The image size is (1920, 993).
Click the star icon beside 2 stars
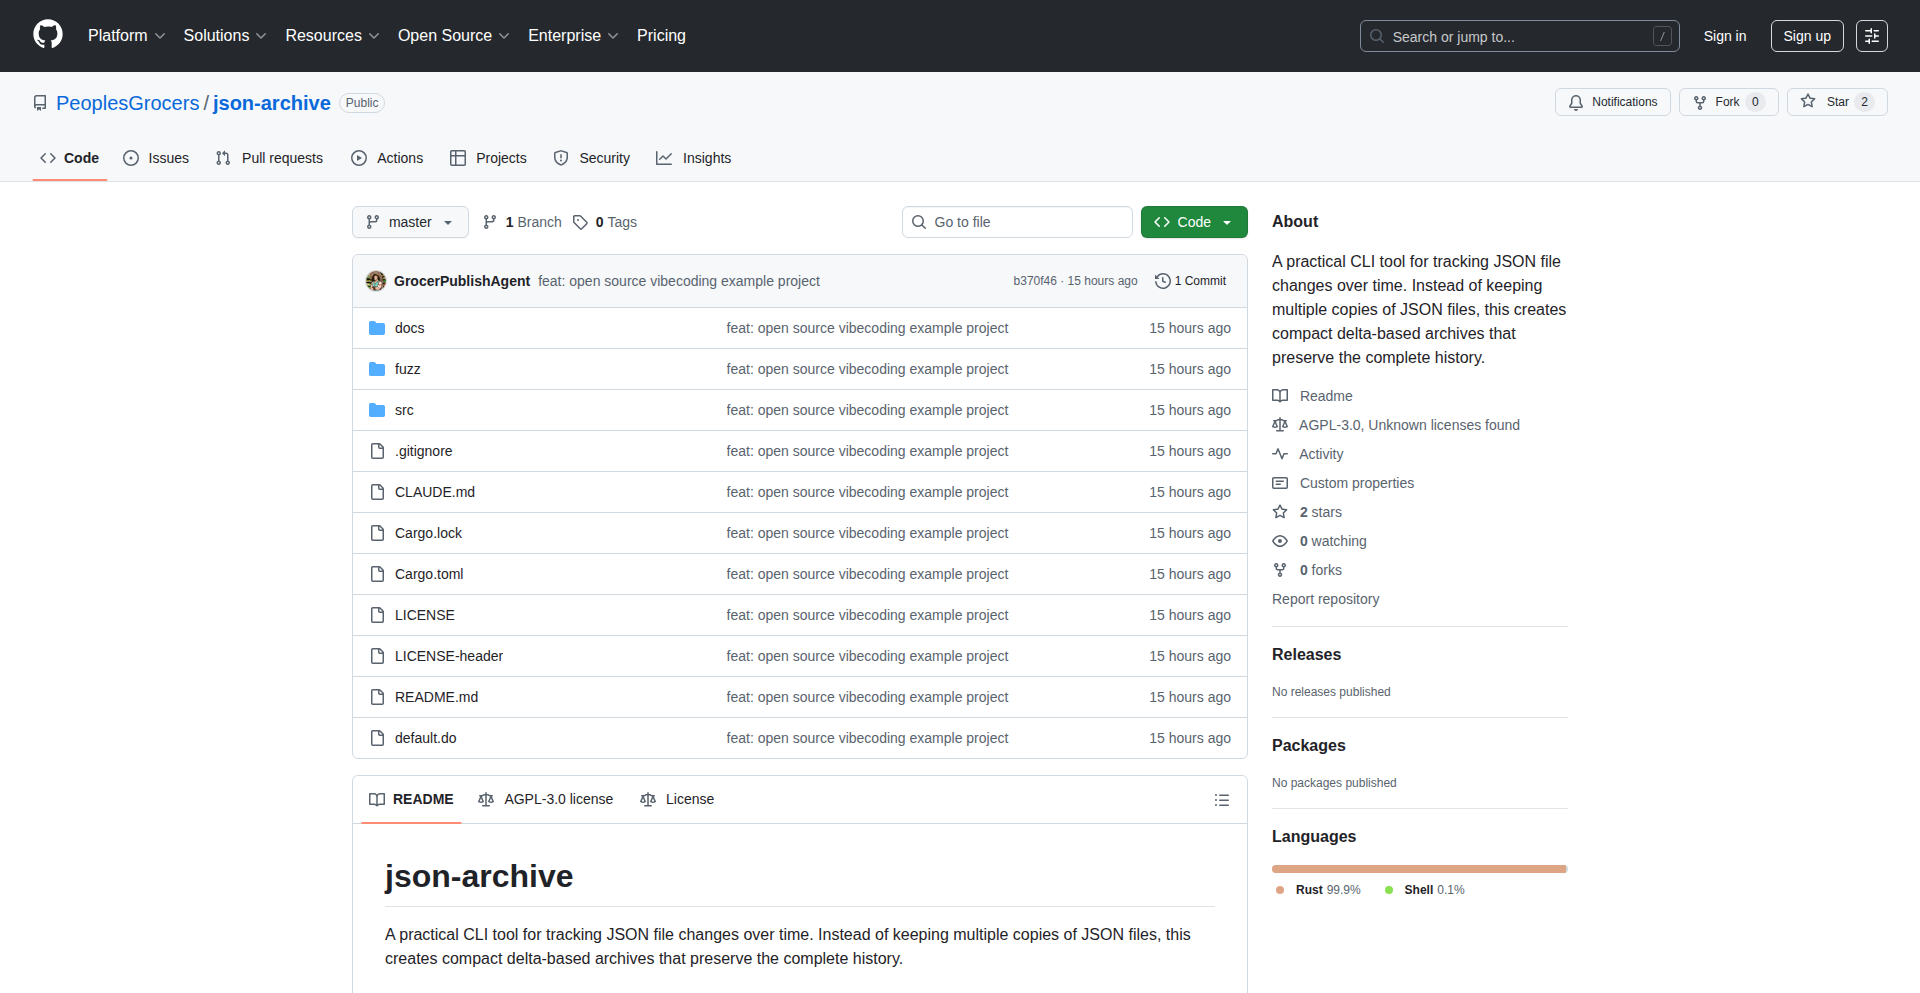(1280, 512)
